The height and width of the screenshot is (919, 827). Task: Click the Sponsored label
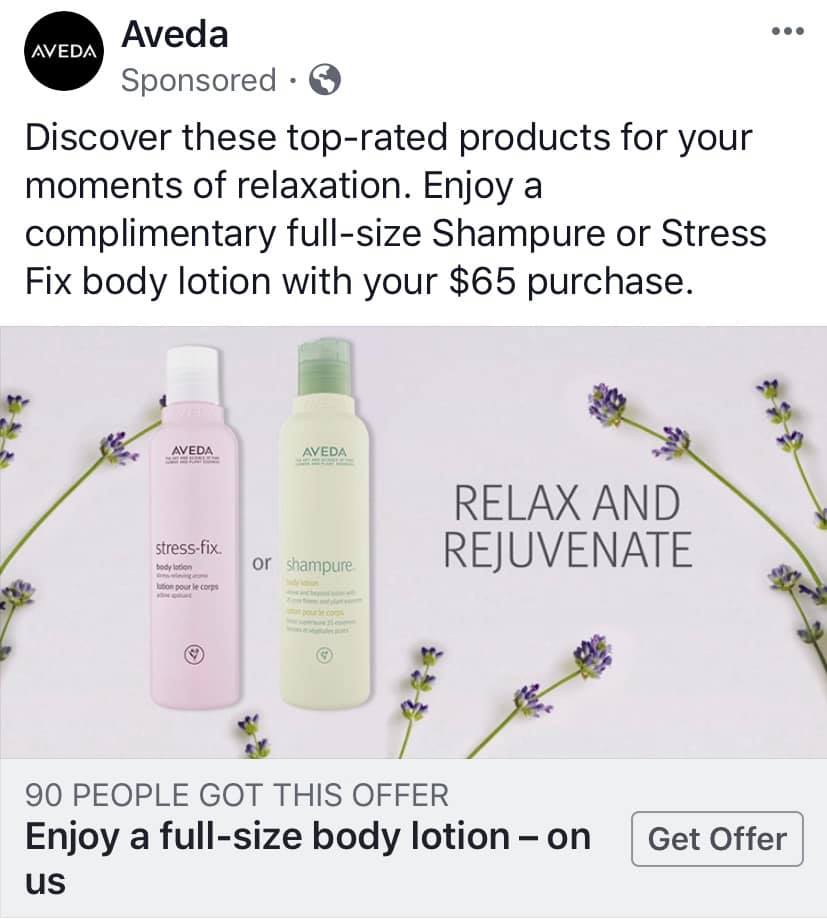click(x=198, y=80)
